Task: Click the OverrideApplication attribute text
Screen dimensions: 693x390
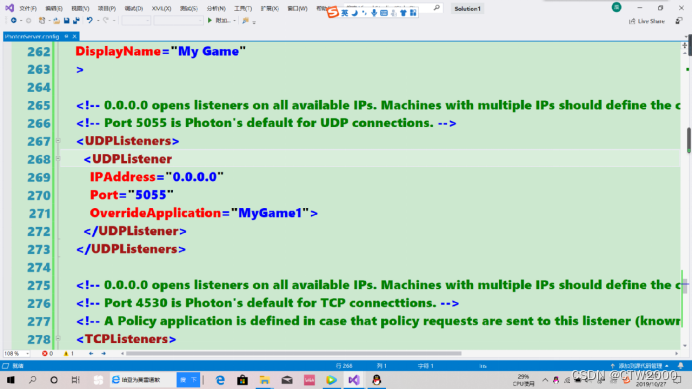Action: pyautogui.click(x=156, y=213)
